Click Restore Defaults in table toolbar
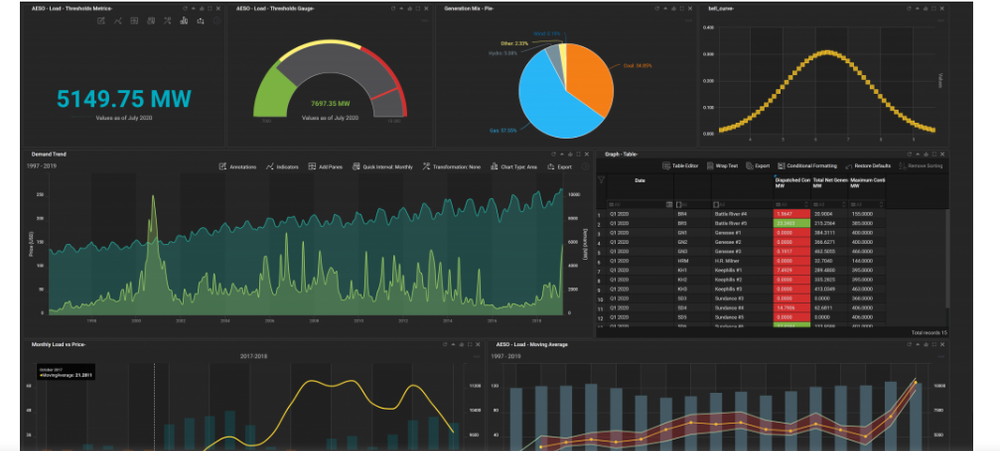 coord(868,166)
